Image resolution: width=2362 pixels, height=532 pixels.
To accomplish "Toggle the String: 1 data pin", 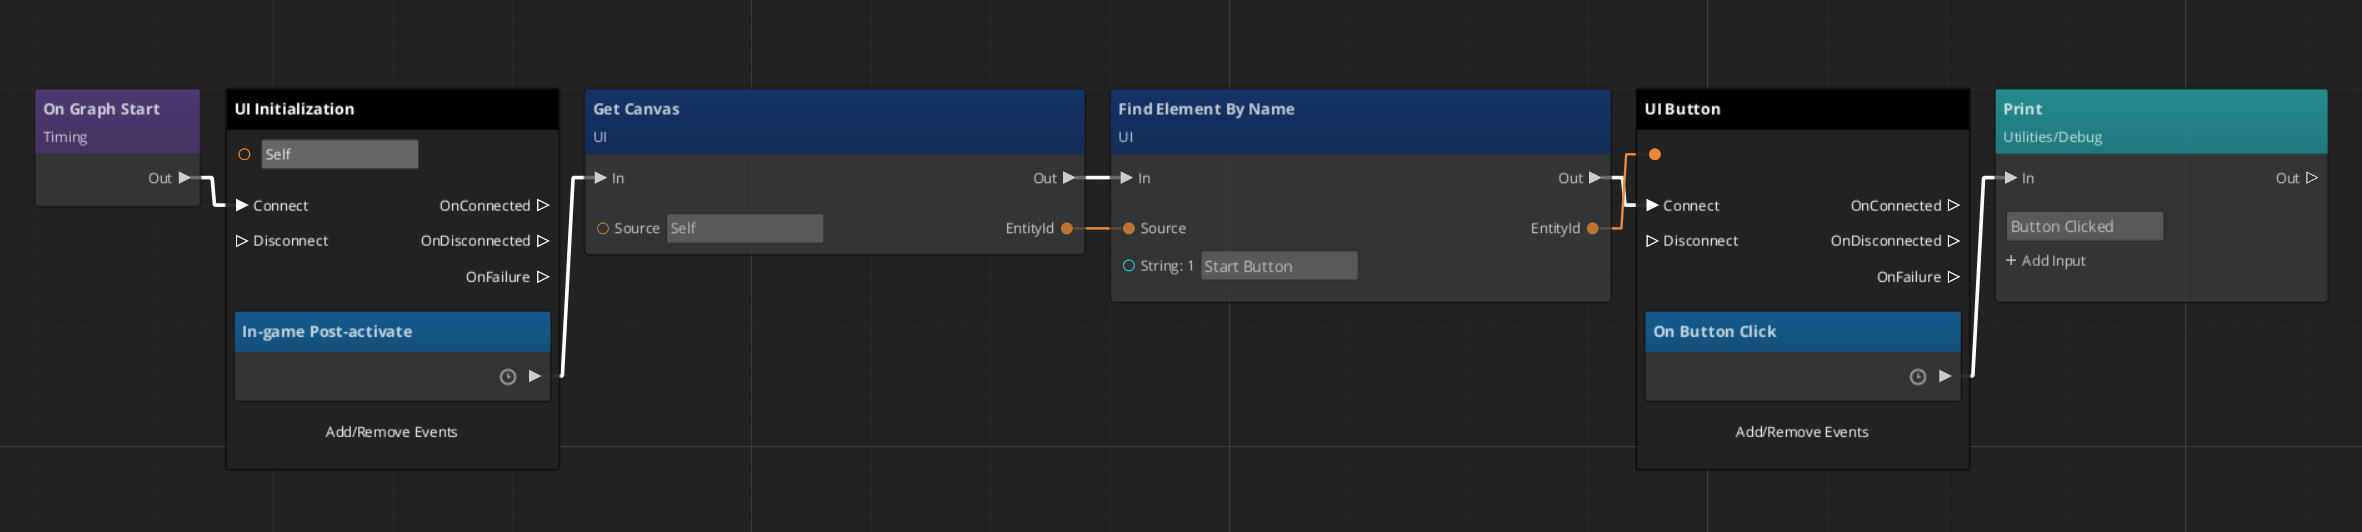I will pyautogui.click(x=1129, y=266).
